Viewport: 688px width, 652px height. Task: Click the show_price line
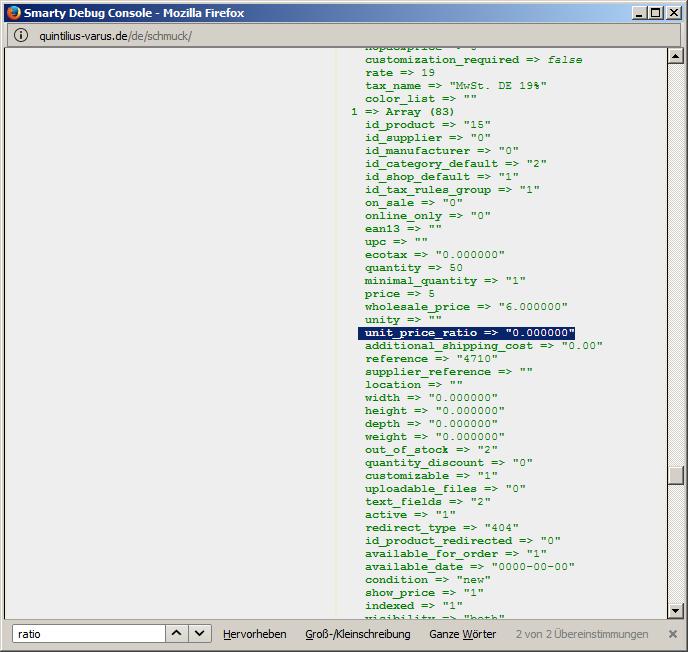(x=424, y=593)
